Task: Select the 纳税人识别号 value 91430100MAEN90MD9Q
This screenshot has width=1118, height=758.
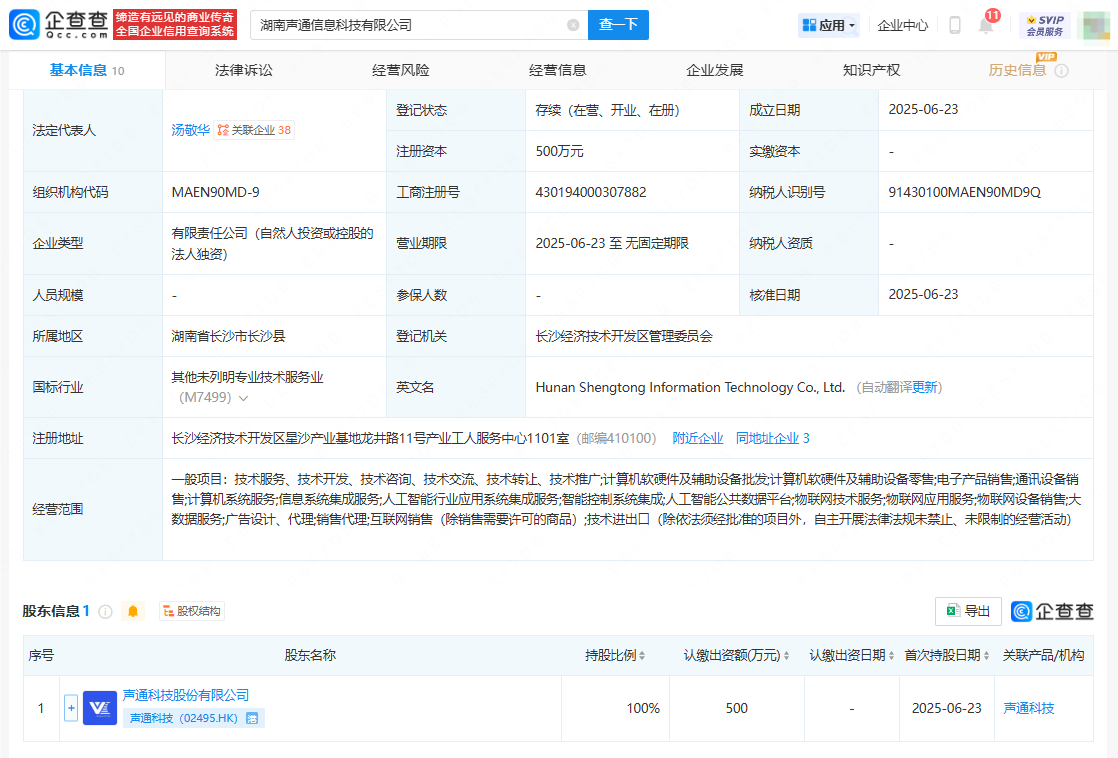Action: click(x=964, y=193)
